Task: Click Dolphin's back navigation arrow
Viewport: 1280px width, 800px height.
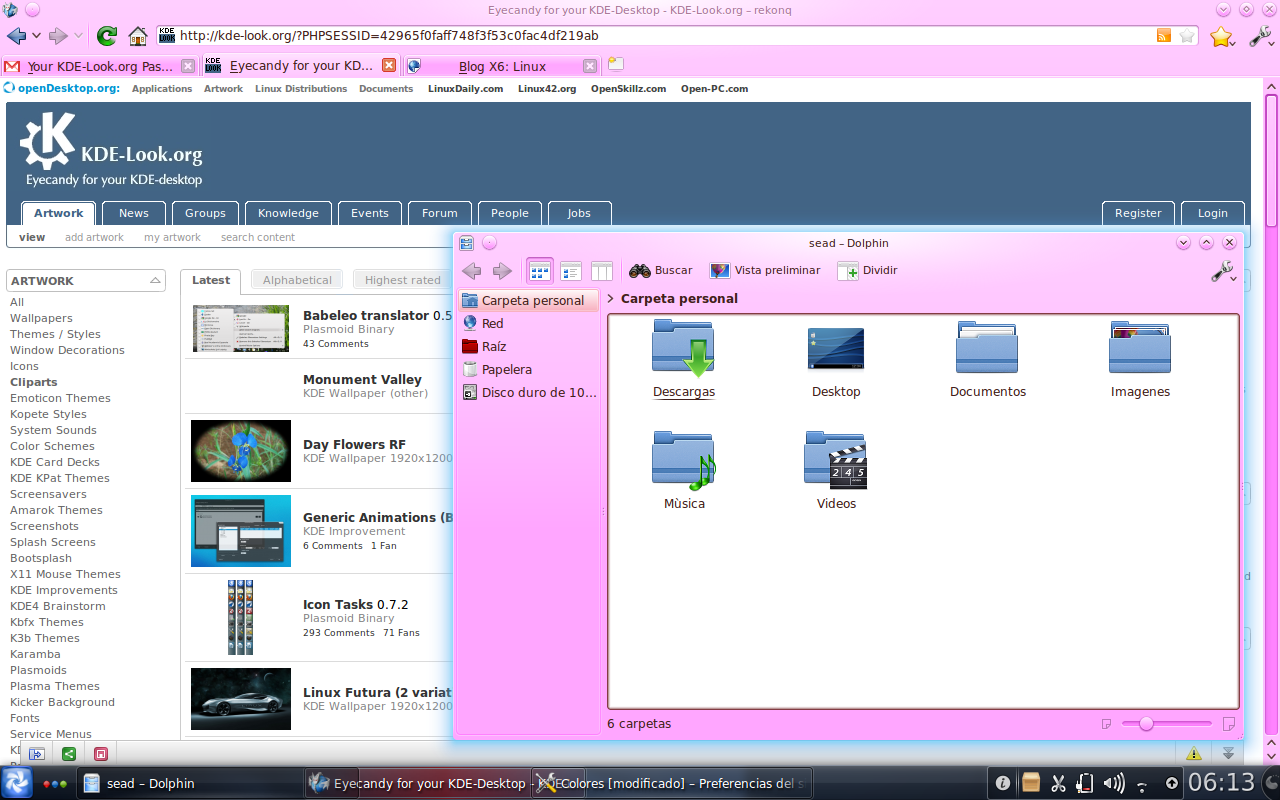Action: coord(472,271)
